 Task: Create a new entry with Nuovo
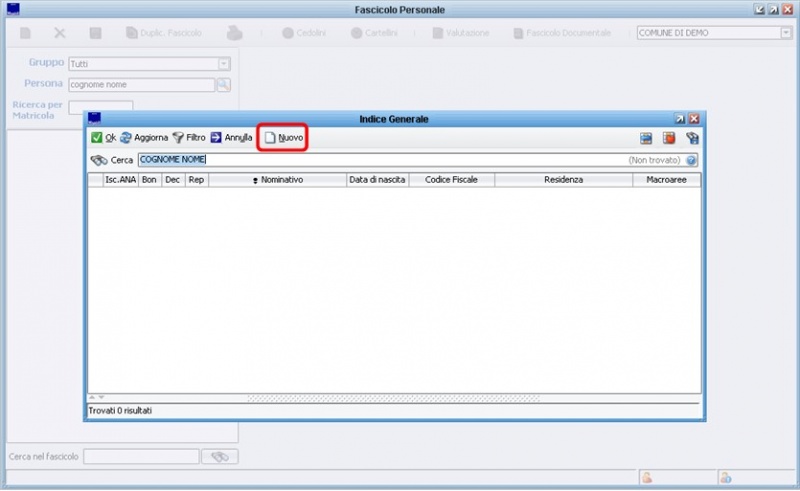pyautogui.click(x=284, y=138)
